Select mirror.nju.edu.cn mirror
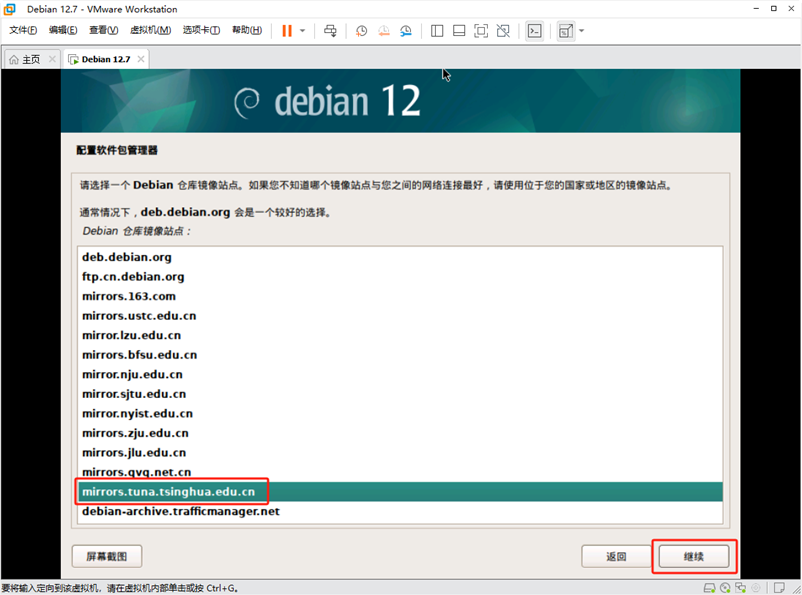The width and height of the screenshot is (802, 595). [x=400, y=374]
